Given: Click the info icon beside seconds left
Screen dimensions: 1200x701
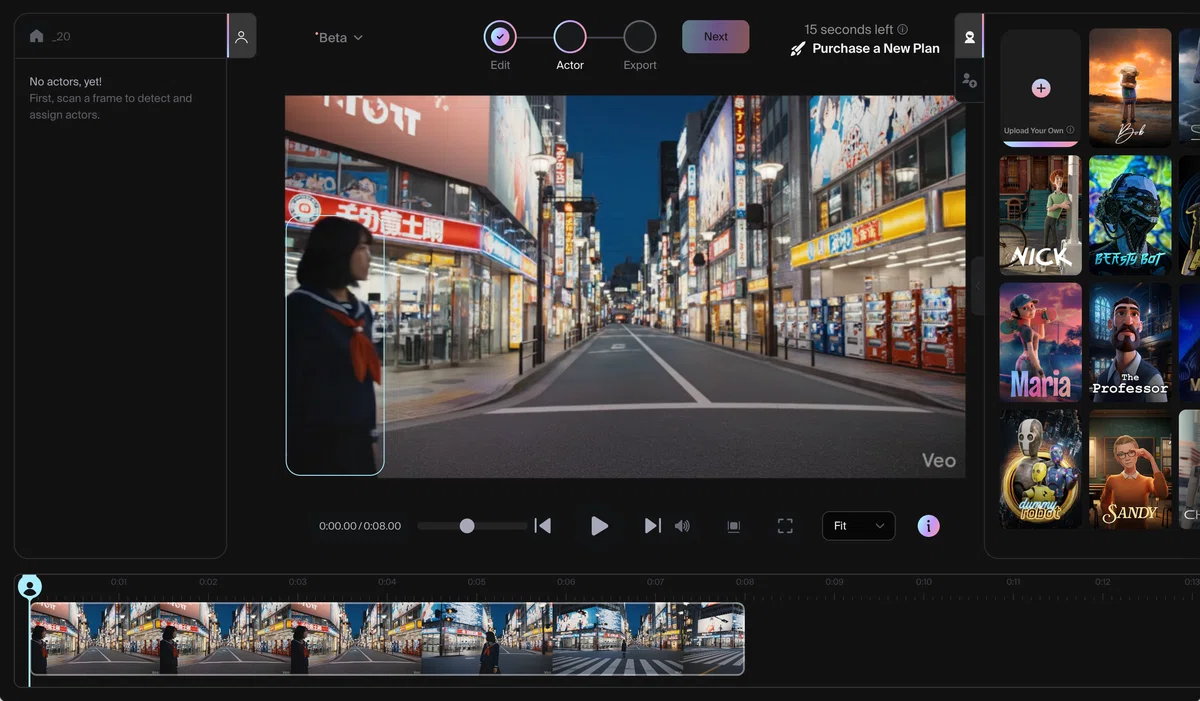Looking at the screenshot, I should point(903,30).
